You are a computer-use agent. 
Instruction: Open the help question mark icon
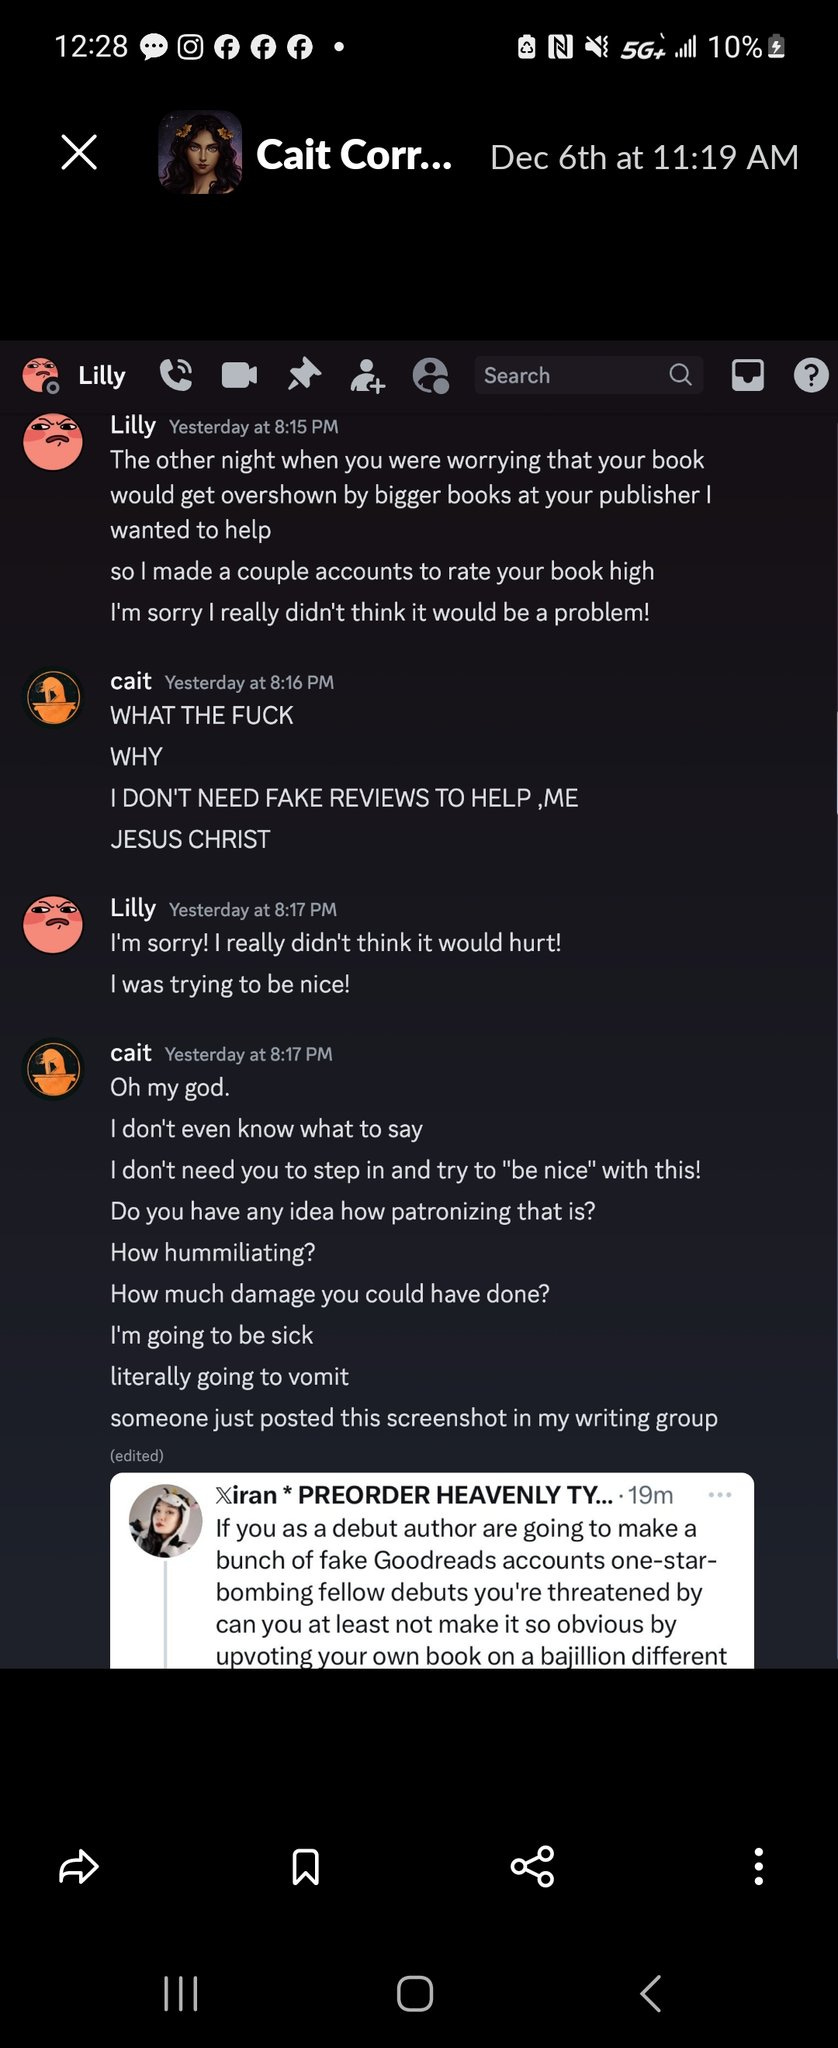pyautogui.click(x=811, y=375)
